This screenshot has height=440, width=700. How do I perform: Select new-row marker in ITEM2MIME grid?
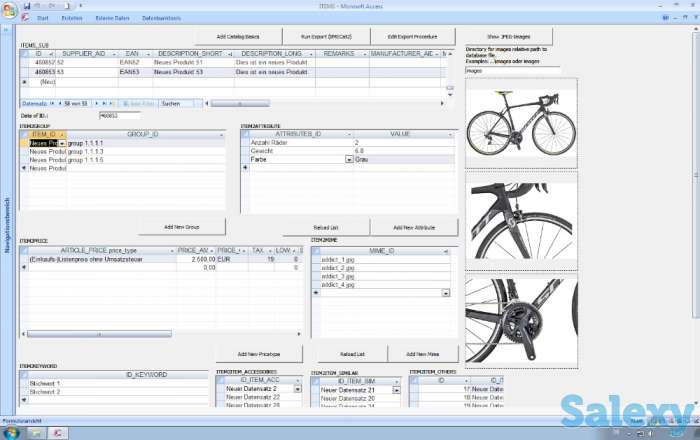[x=316, y=293]
